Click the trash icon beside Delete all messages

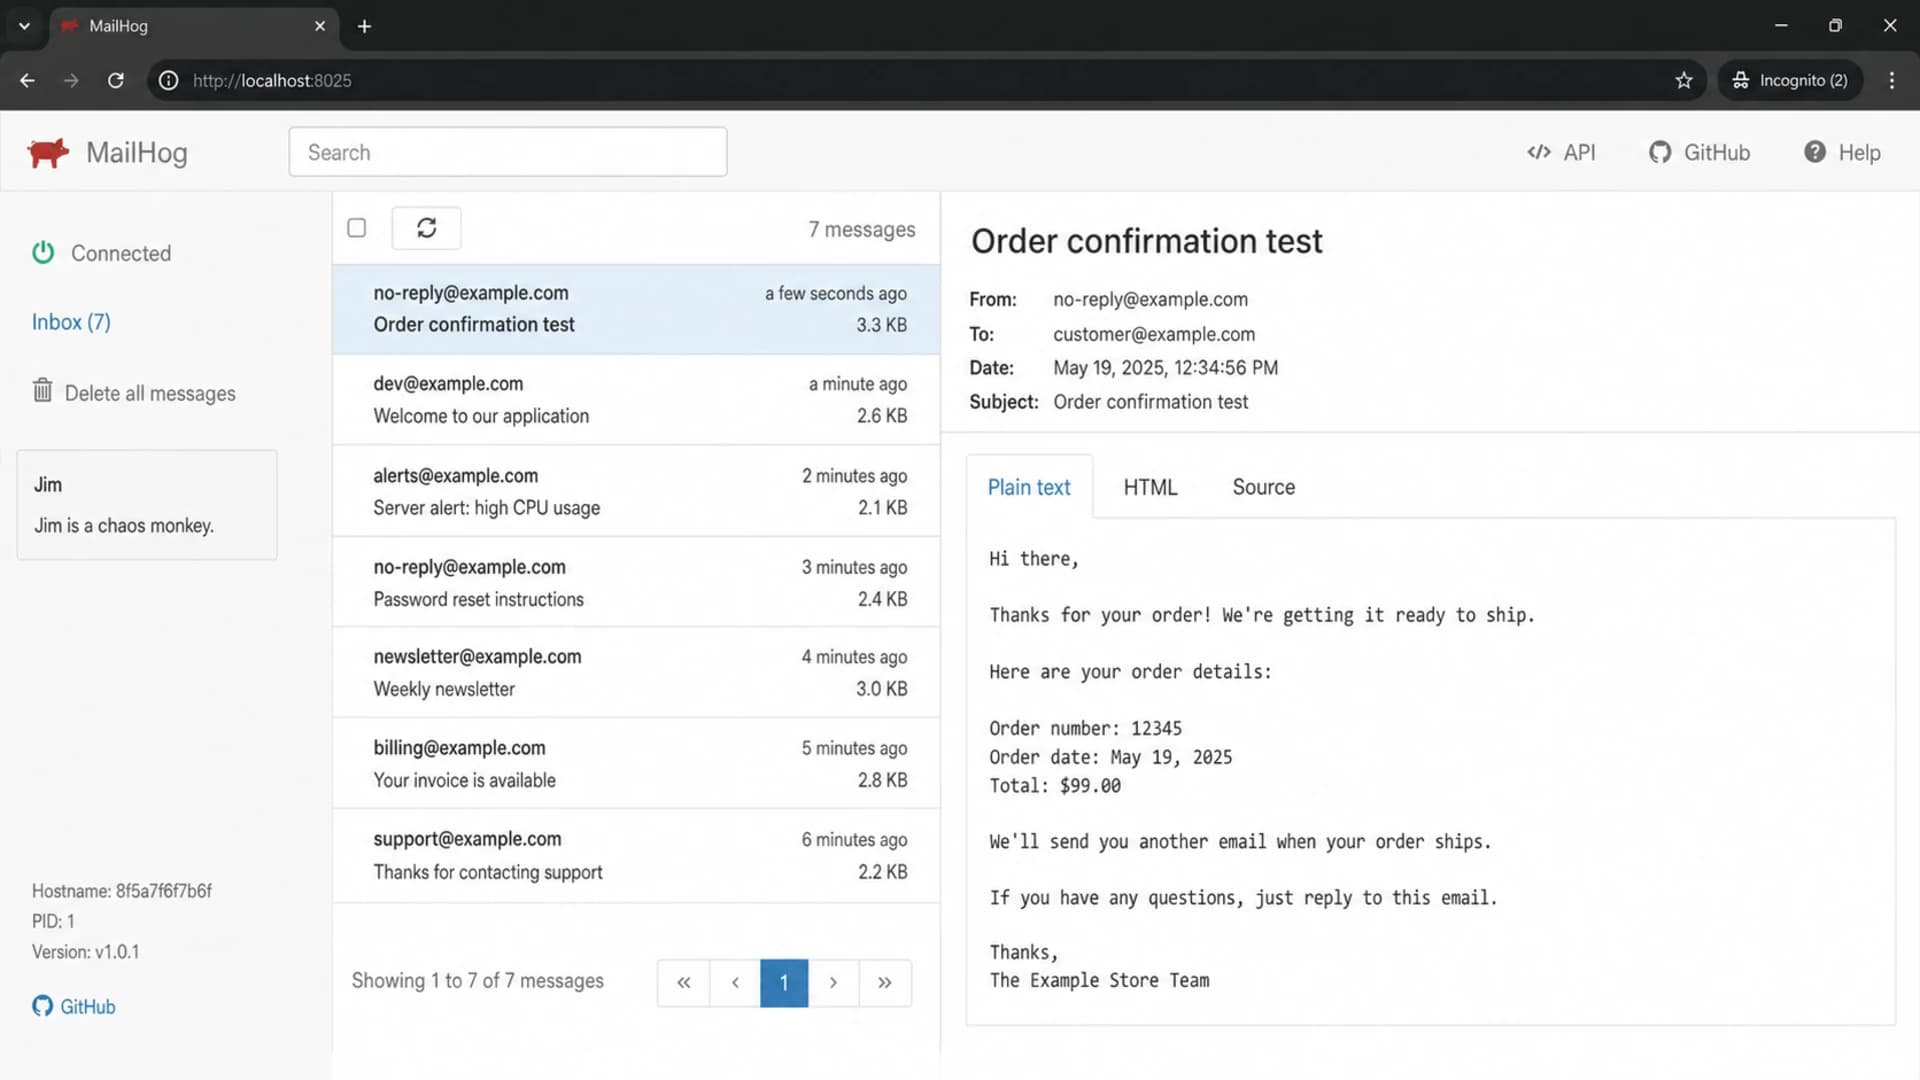pyautogui.click(x=42, y=390)
